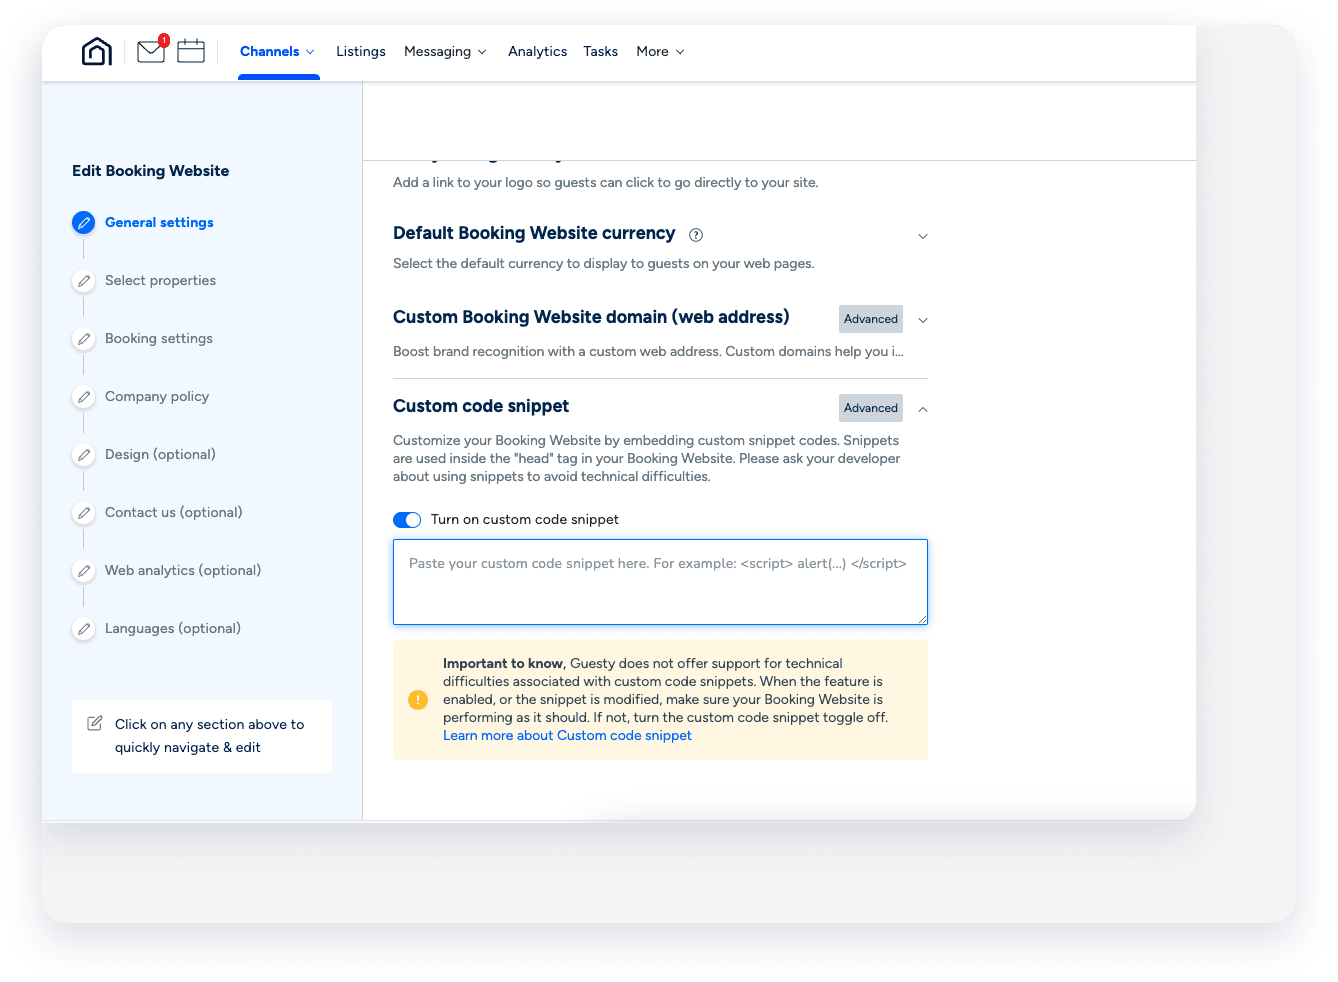Navigate to Select properties step
1338x982 pixels.
point(160,281)
